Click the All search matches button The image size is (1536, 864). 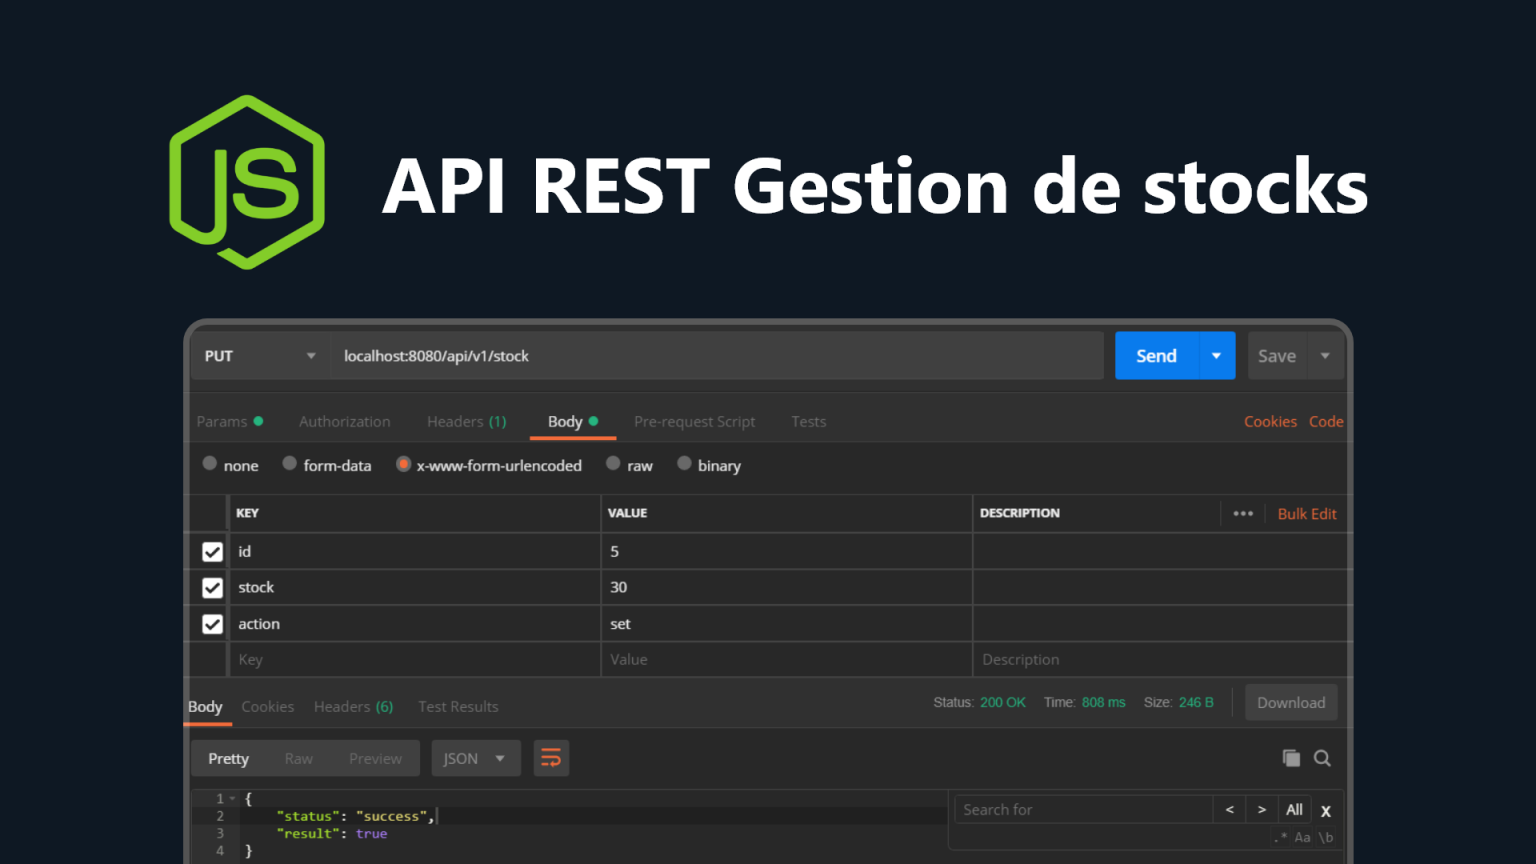coord(1294,810)
